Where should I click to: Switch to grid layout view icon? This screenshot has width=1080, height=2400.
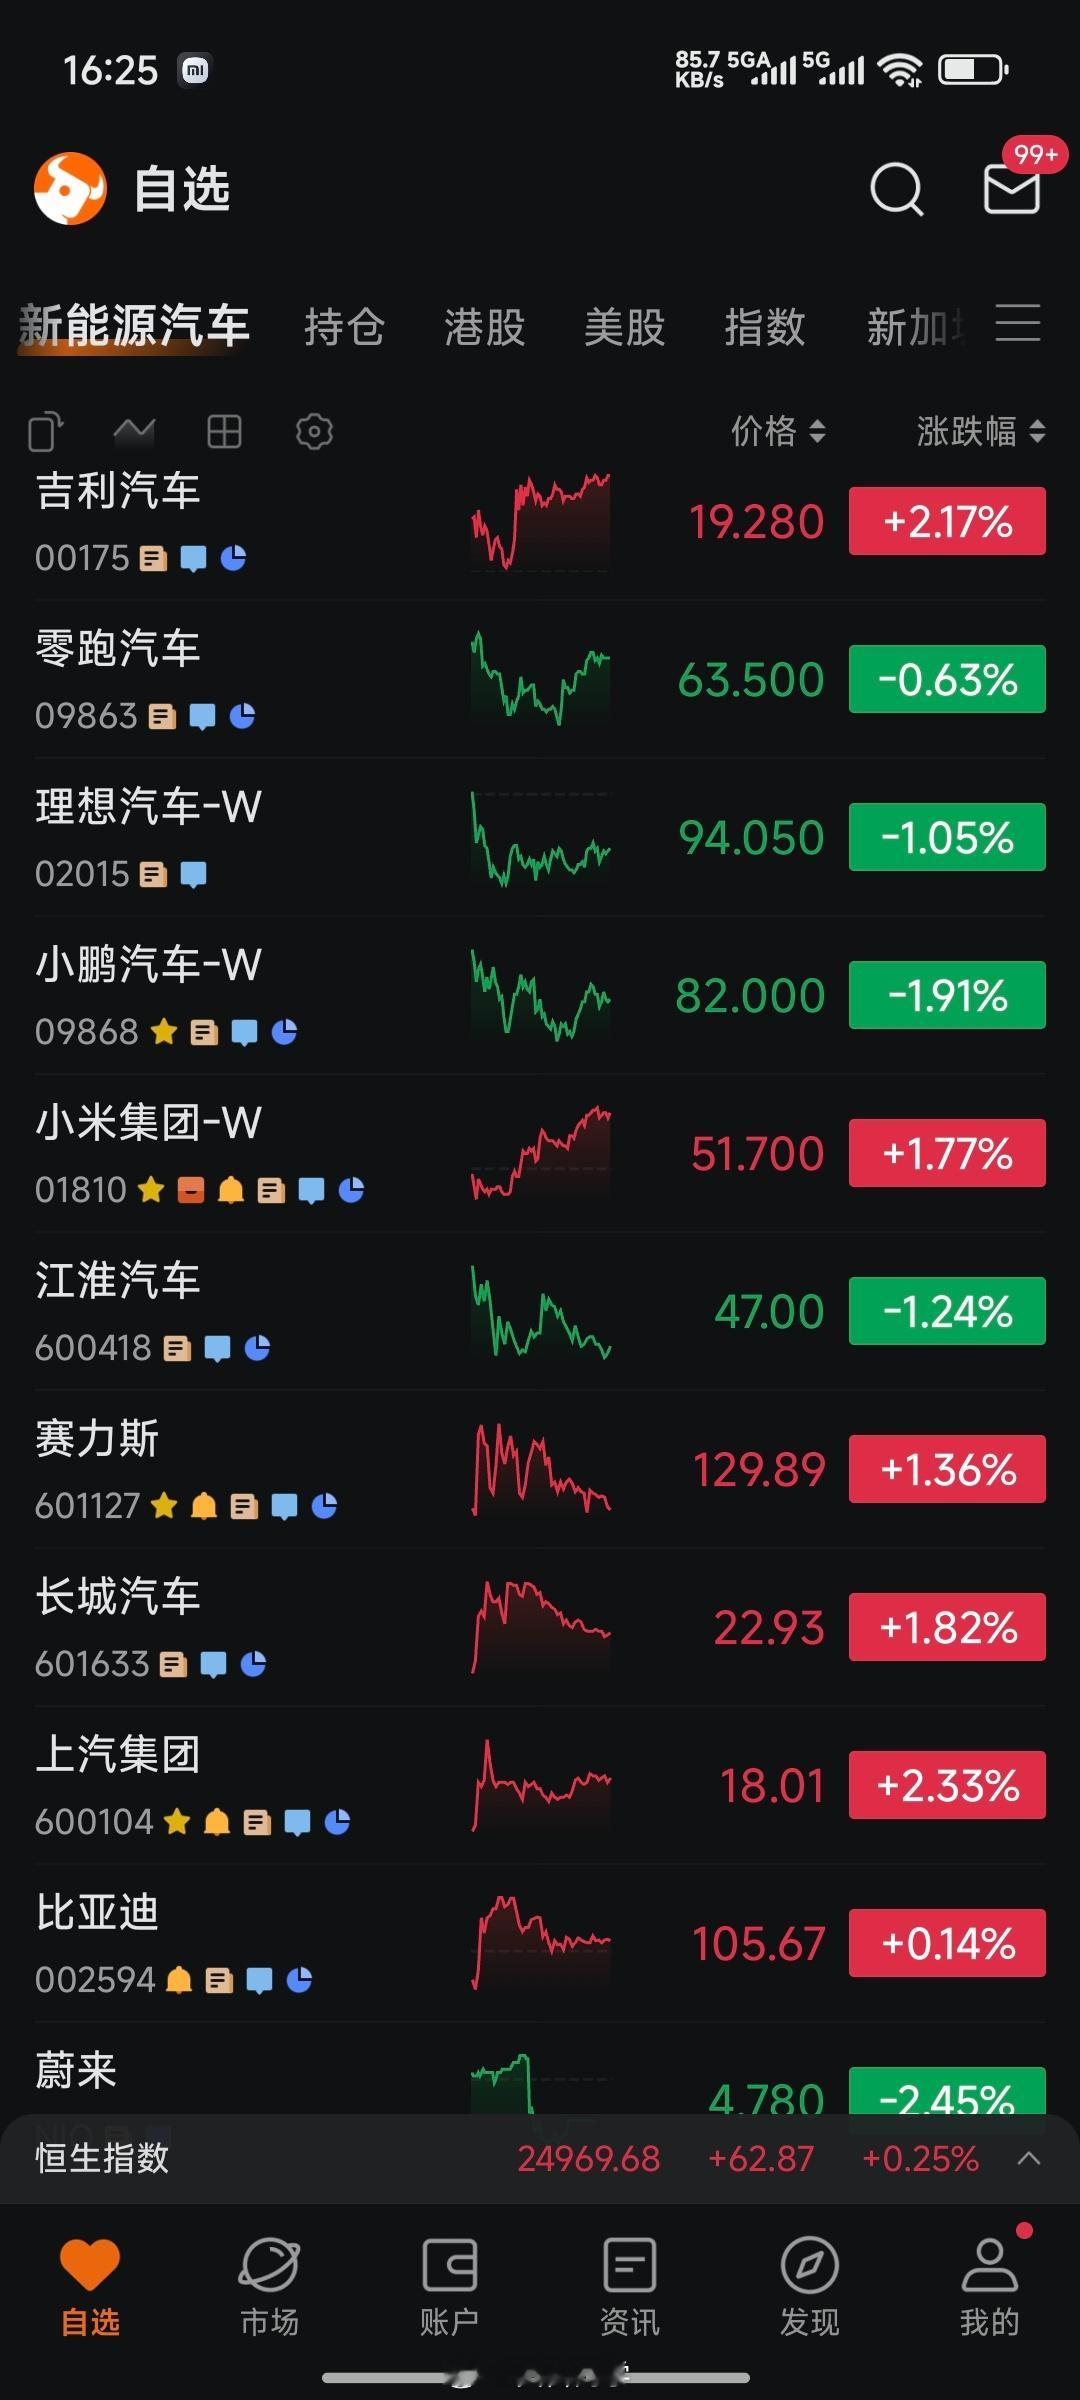tap(224, 432)
